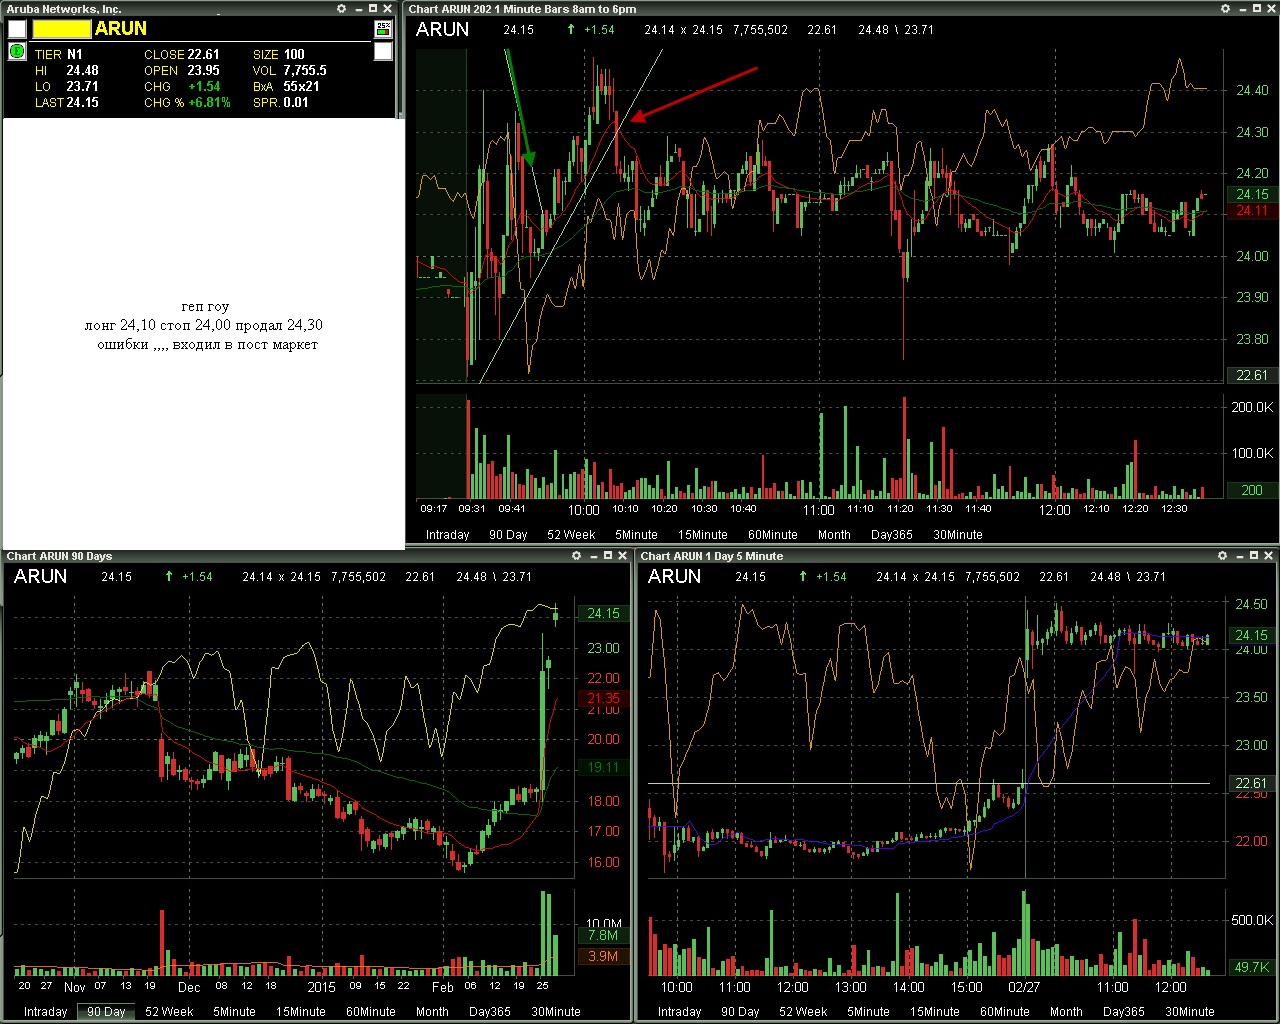Click the orange 3.9M volume tag on 90 Days chart
This screenshot has width=1280, height=1024.
(603, 956)
